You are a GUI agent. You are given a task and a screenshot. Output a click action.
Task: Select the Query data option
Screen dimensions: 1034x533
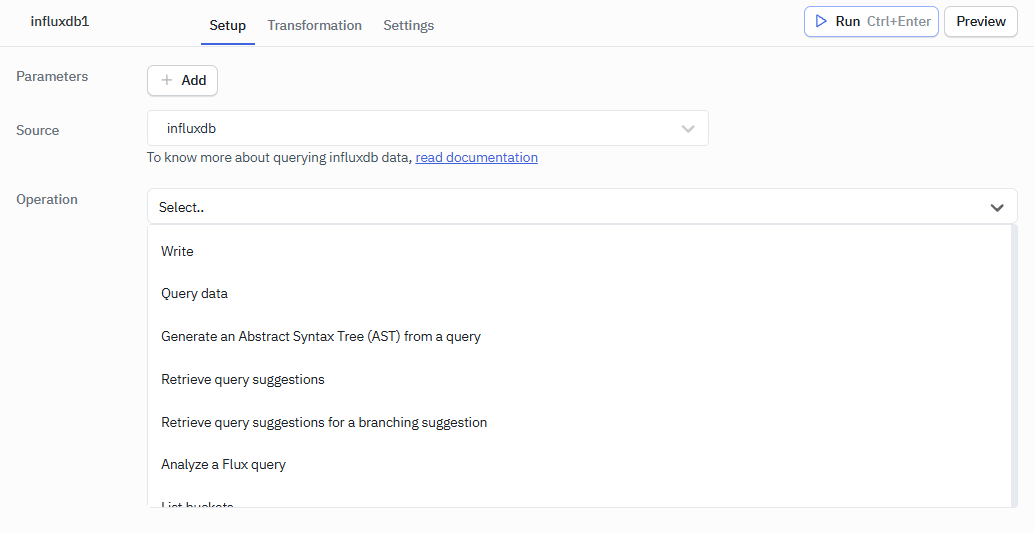(x=194, y=294)
